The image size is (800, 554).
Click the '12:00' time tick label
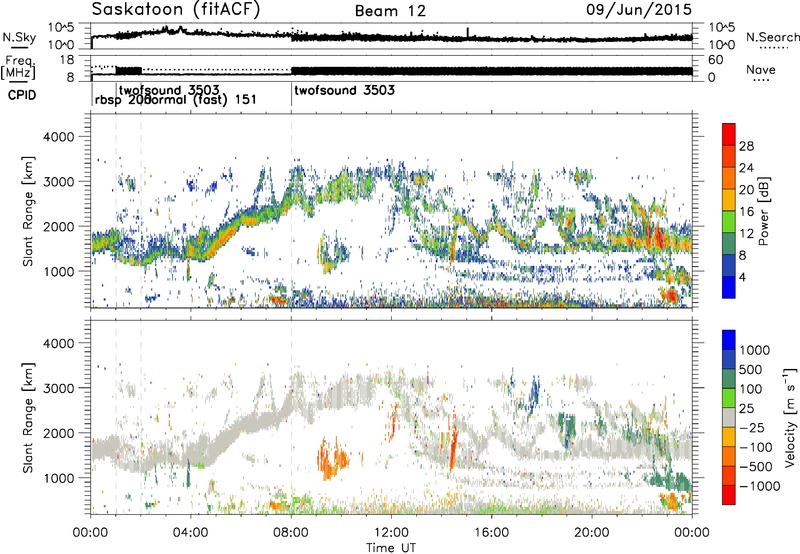[391, 533]
